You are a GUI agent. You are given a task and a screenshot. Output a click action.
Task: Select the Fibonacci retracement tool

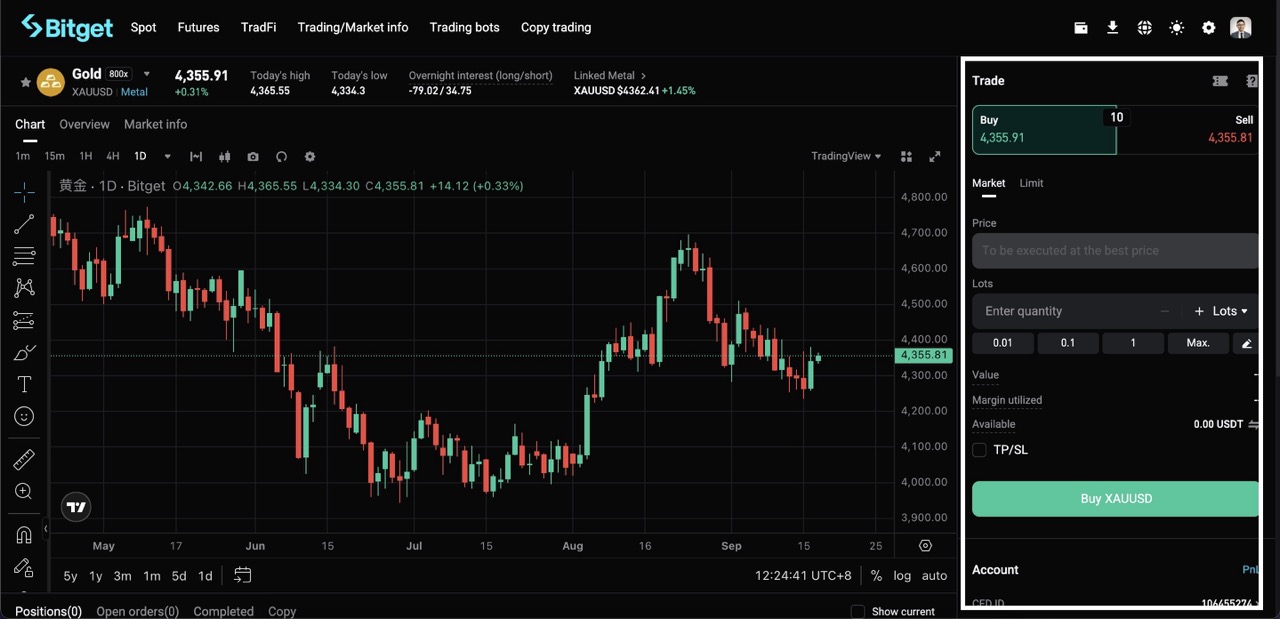[x=24, y=256]
